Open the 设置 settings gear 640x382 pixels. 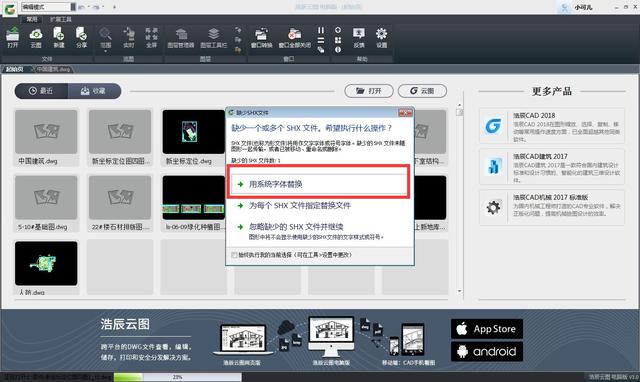[382, 38]
